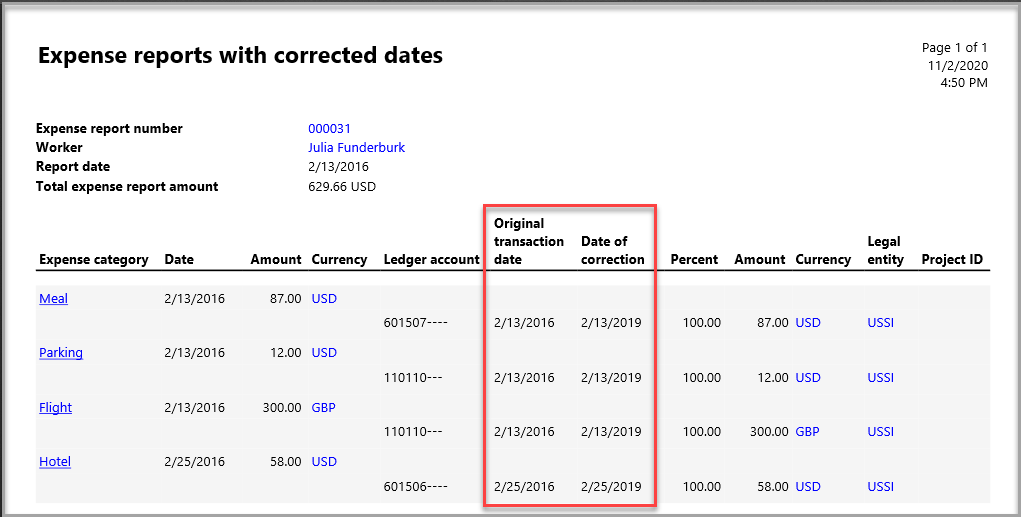This screenshot has width=1021, height=517.
Task: Click USSI legal entity for ledger 601507
Action: pos(880,323)
